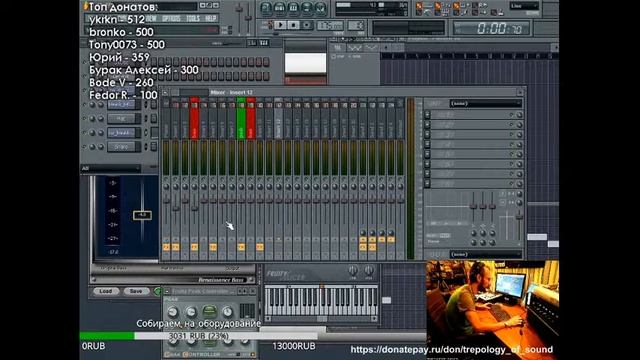
Task: Open the step sequencer shortcut icon
Action: pyautogui.click(x=280, y=7)
